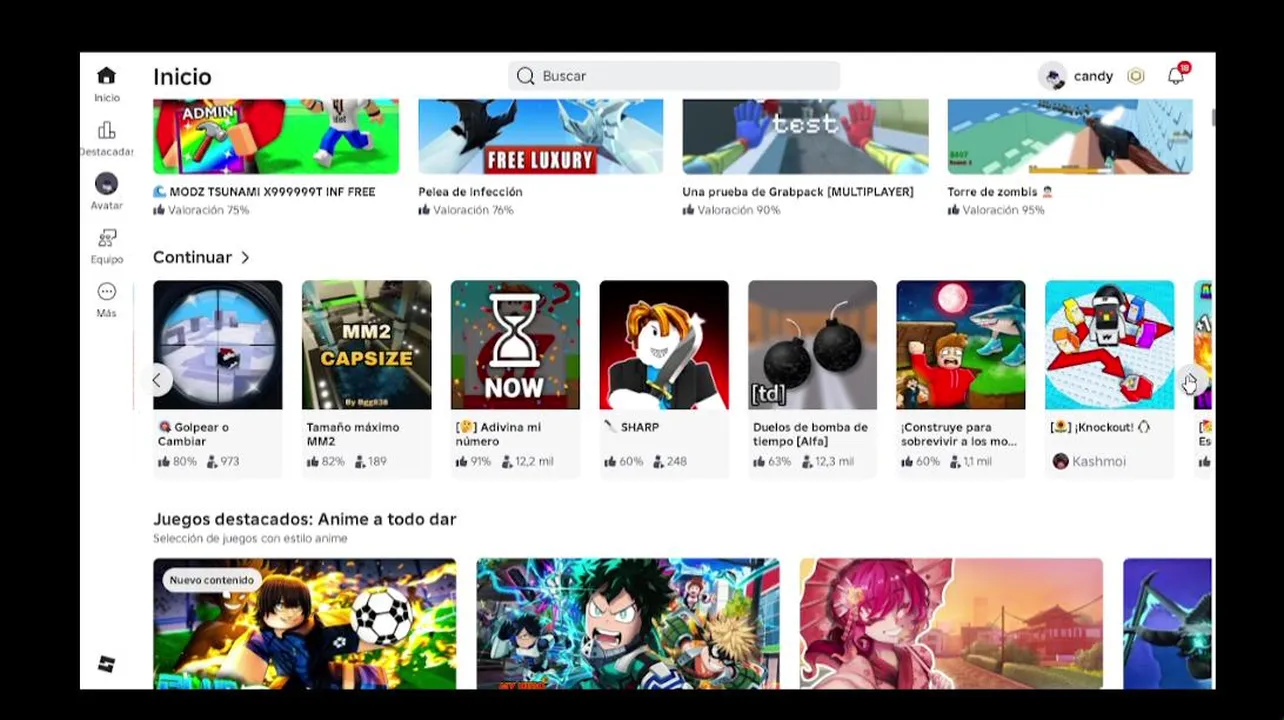Open the Destacadas charts icon

pyautogui.click(x=106, y=131)
